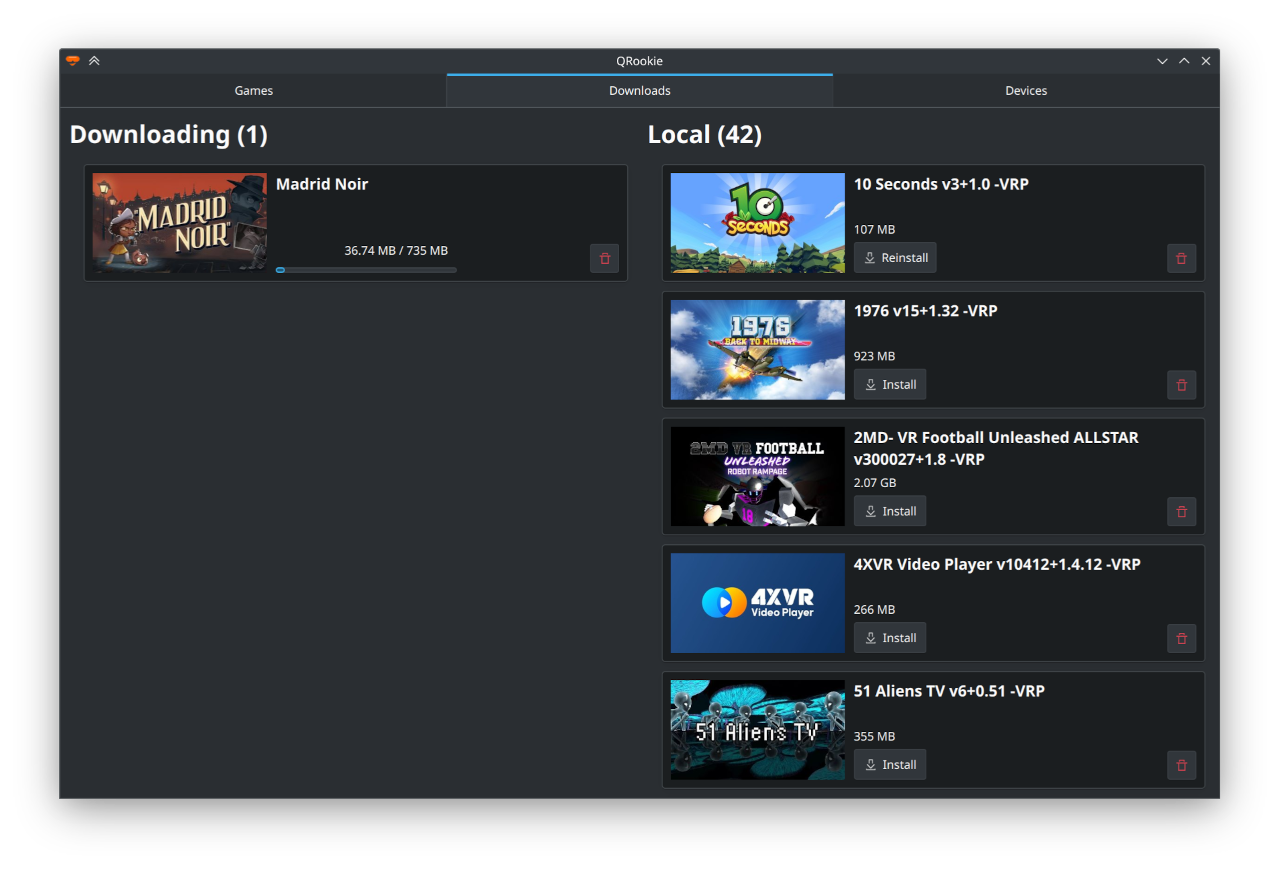Screen dimensions: 1280x869
Task: Click the 107 MB size label
Action: coord(875,230)
